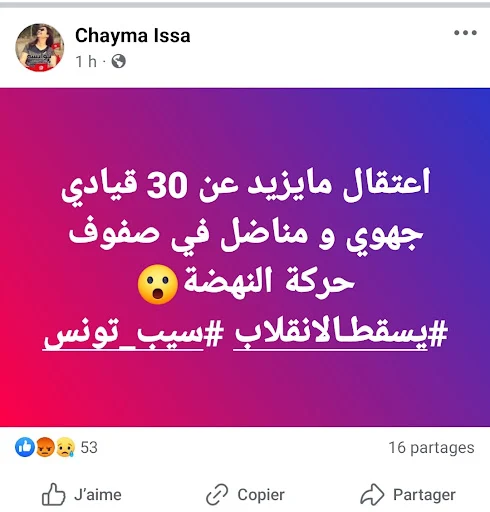This screenshot has width=490, height=512.
Task: Click the surprised face emoji in post
Action: [158, 284]
